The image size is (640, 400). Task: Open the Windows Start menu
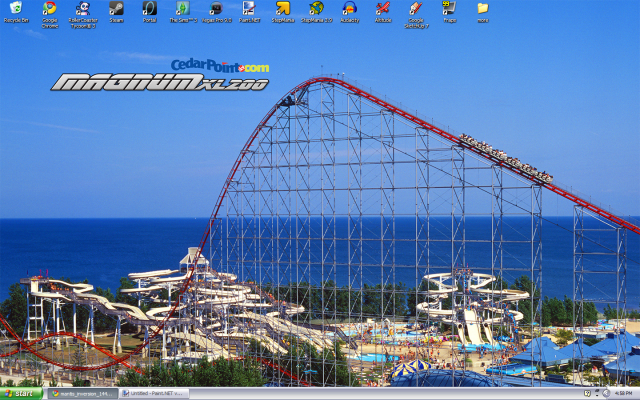[x=21, y=393]
